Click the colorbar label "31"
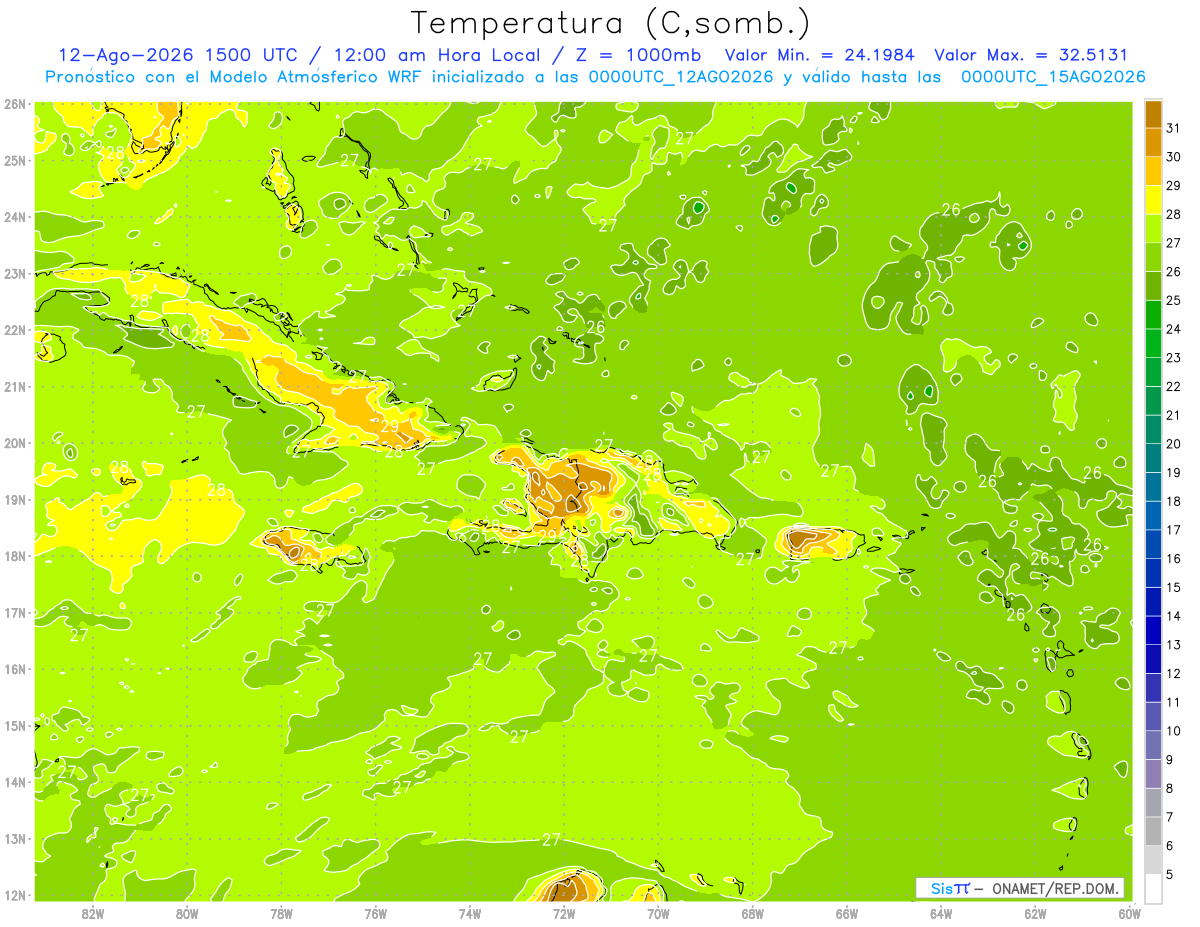The width and height of the screenshot is (1200, 927). pyautogui.click(x=1173, y=128)
